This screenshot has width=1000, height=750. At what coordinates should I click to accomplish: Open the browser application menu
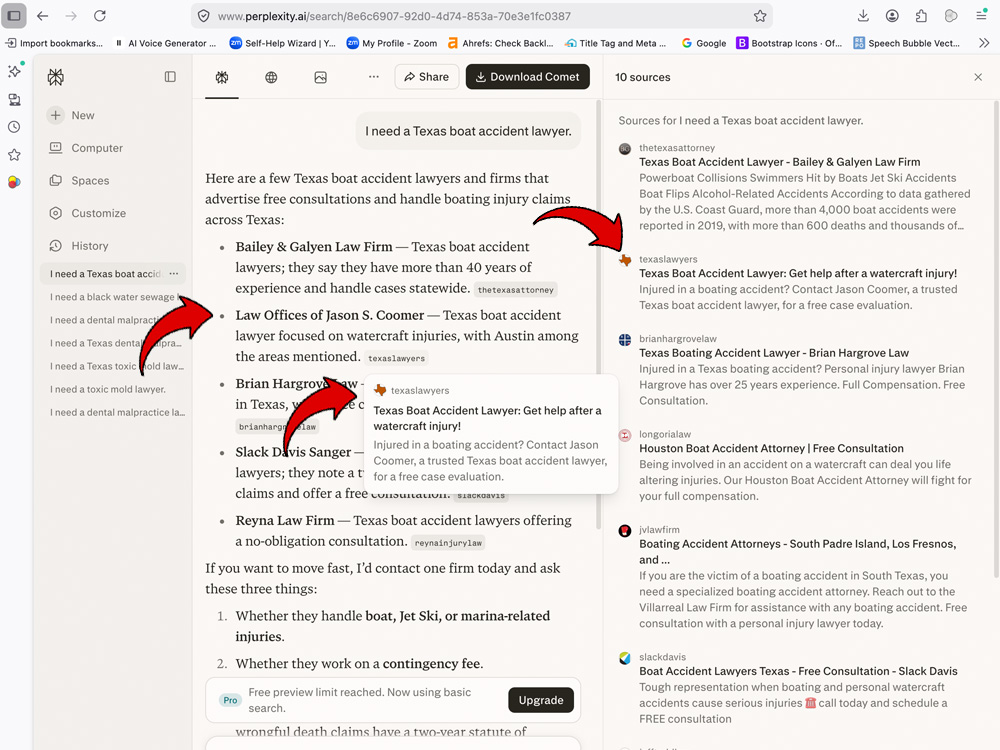[981, 16]
